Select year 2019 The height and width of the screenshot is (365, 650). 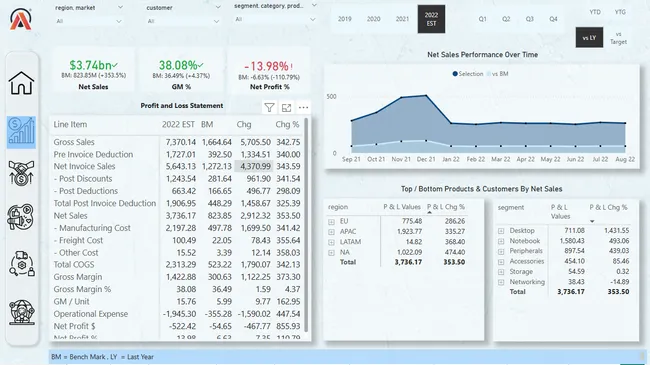point(344,19)
